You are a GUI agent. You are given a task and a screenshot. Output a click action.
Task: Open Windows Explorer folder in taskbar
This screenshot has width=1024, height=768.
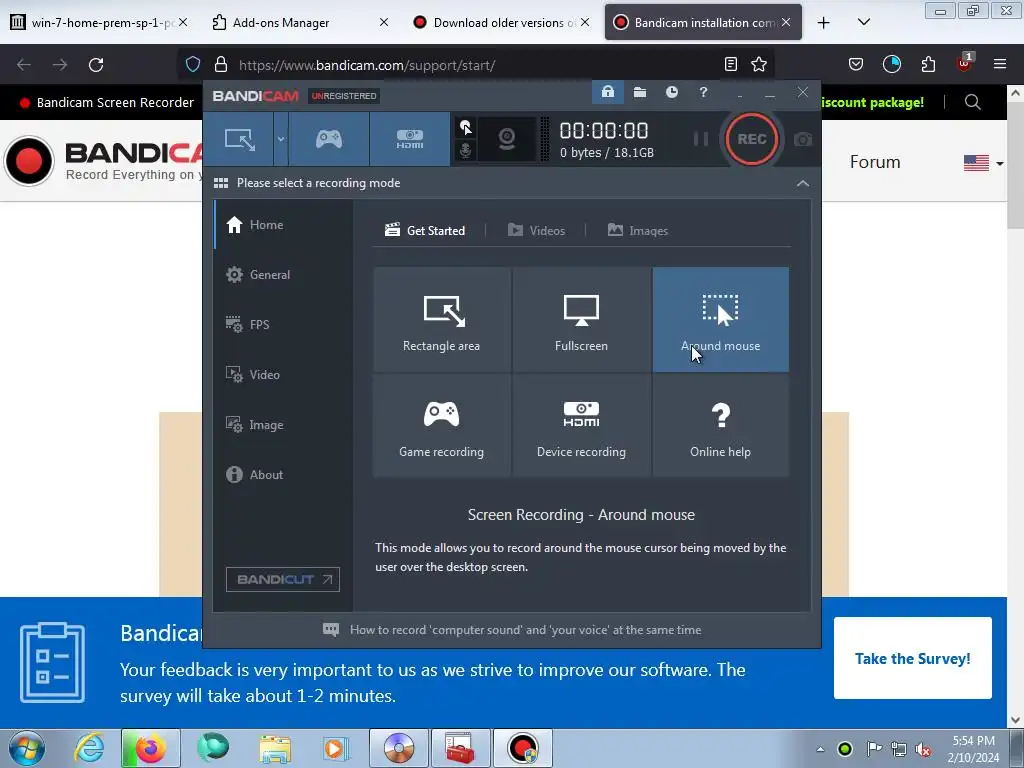275,748
